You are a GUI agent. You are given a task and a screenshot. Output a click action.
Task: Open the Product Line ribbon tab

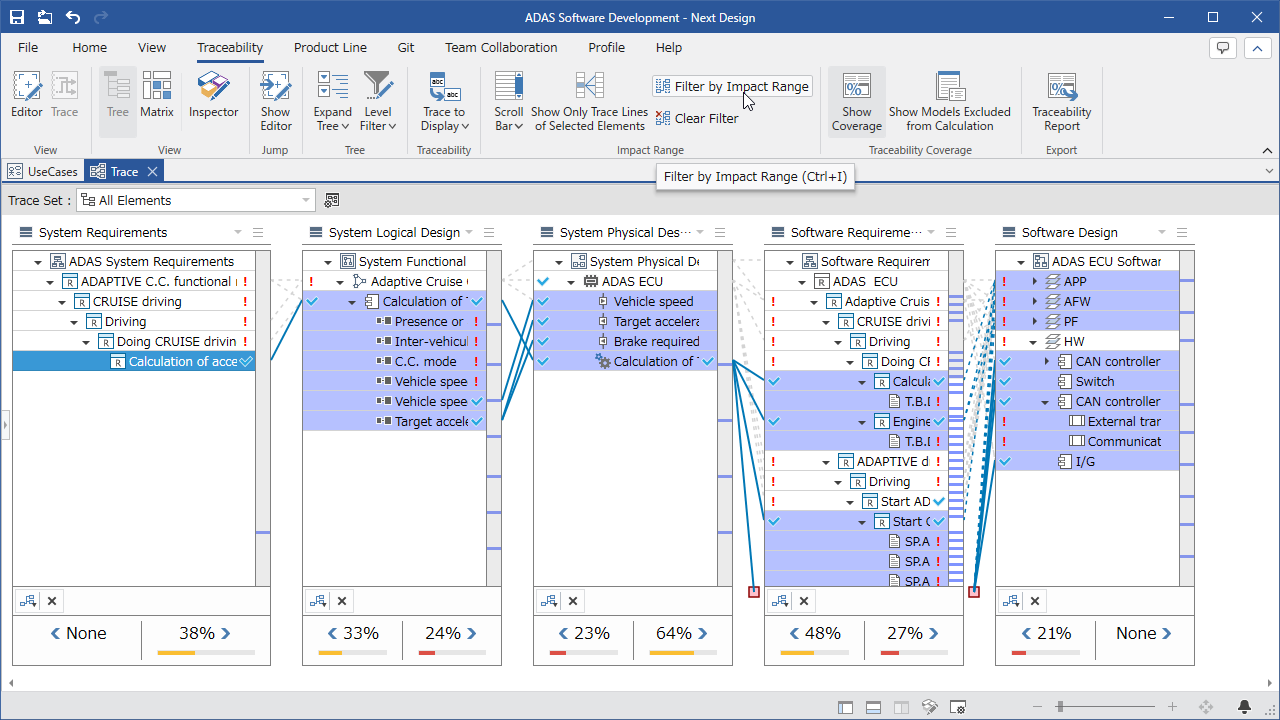pos(330,47)
